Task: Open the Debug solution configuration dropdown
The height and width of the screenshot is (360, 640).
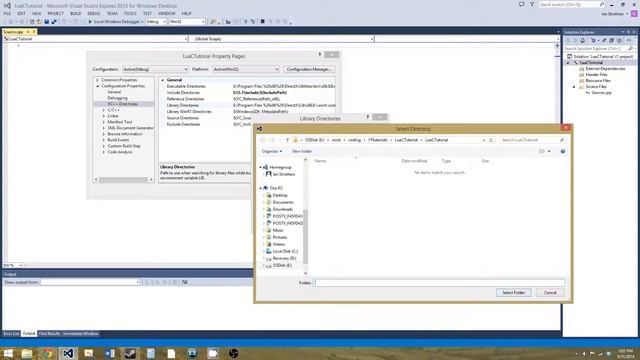Action: (x=156, y=22)
